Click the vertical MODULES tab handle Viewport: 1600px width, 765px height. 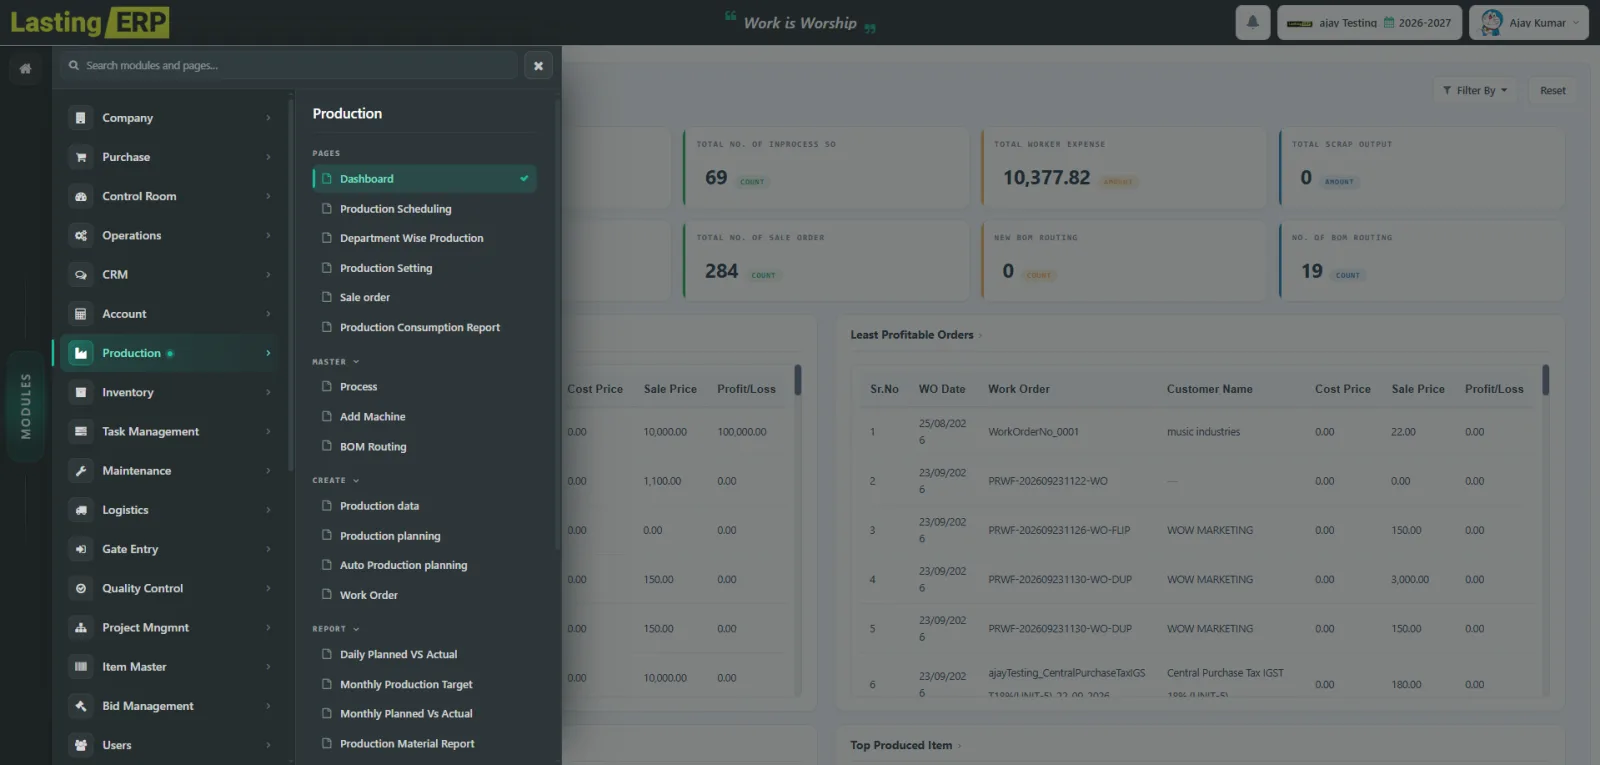click(26, 406)
